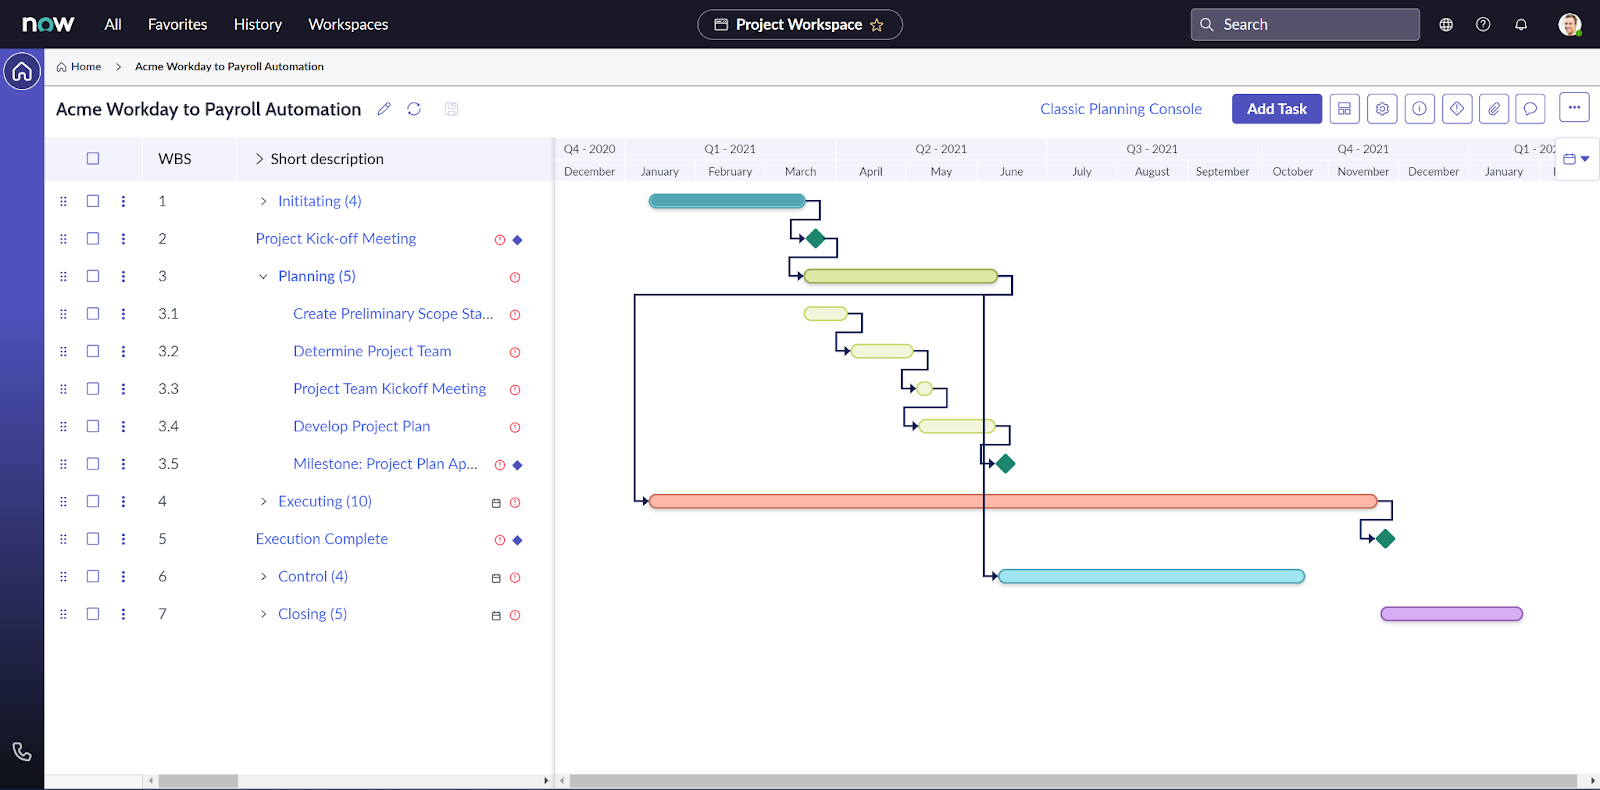Open help with the question mark icon
Viewport: 1600px width, 790px height.
click(1483, 25)
